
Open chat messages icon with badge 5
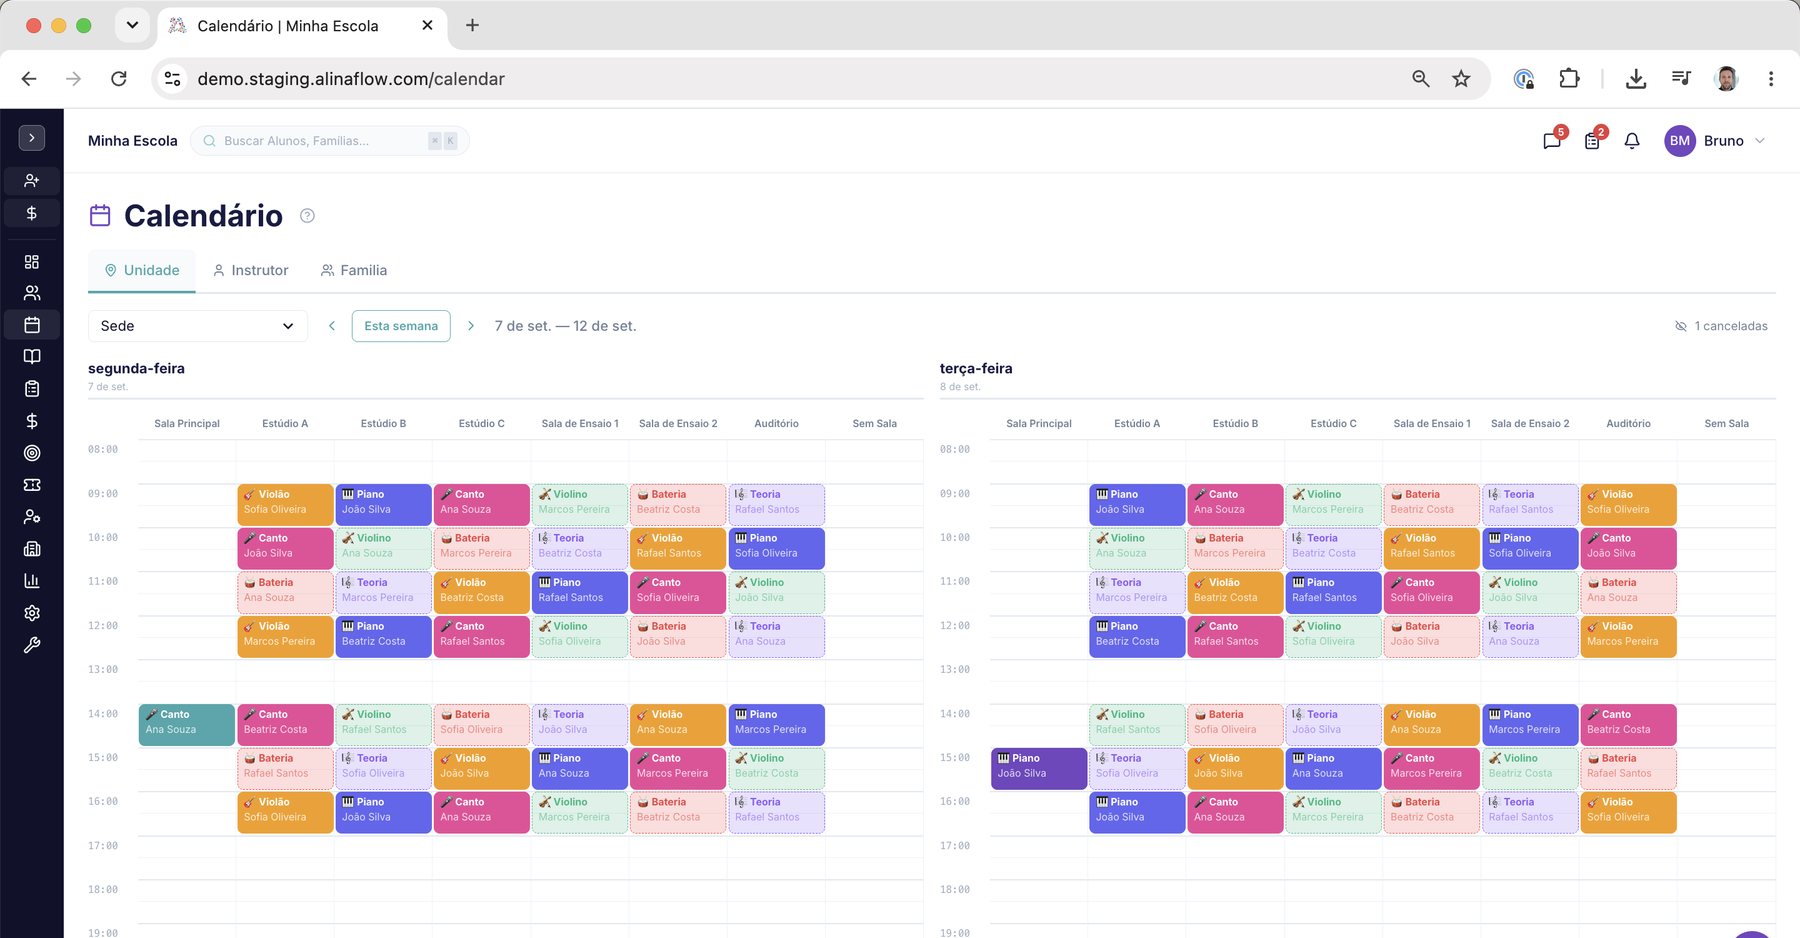pos(1552,141)
